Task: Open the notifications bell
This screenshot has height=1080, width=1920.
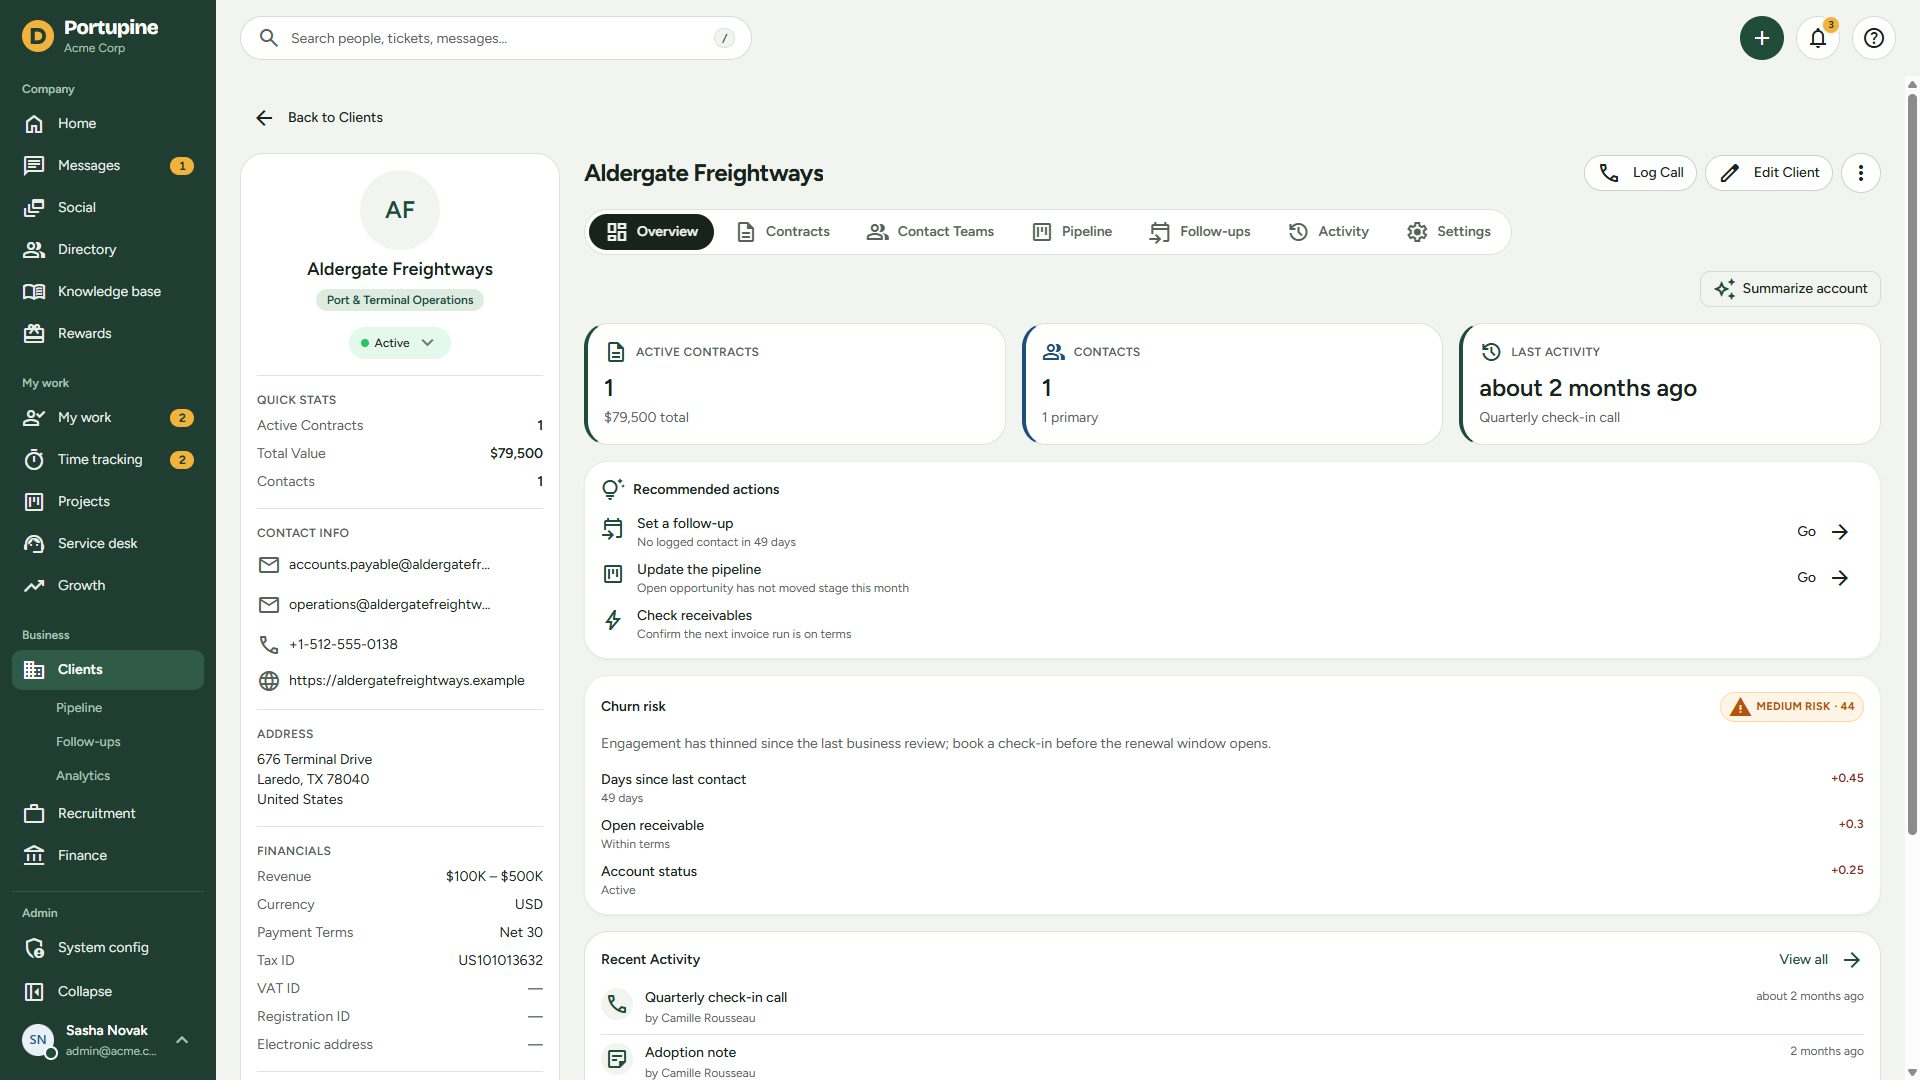Action: pos(1818,38)
